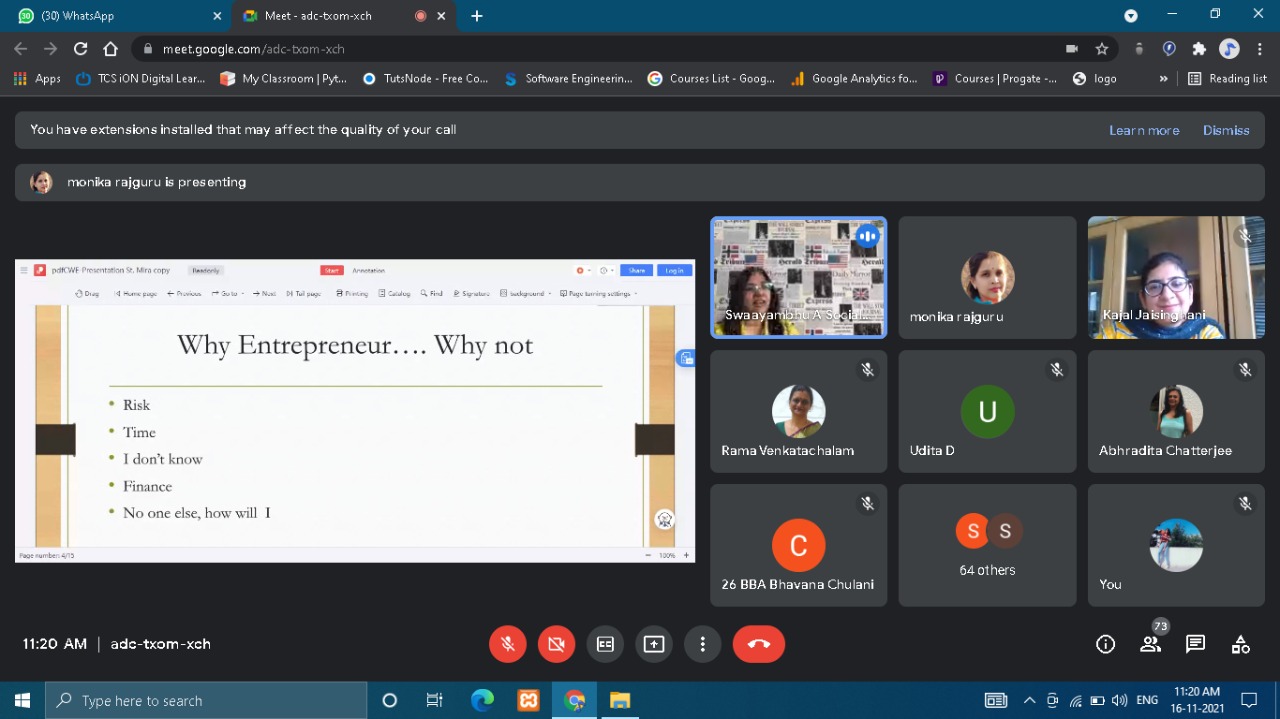The height and width of the screenshot is (719, 1280).
Task: Click the 64 others participants tile
Action: click(x=987, y=546)
